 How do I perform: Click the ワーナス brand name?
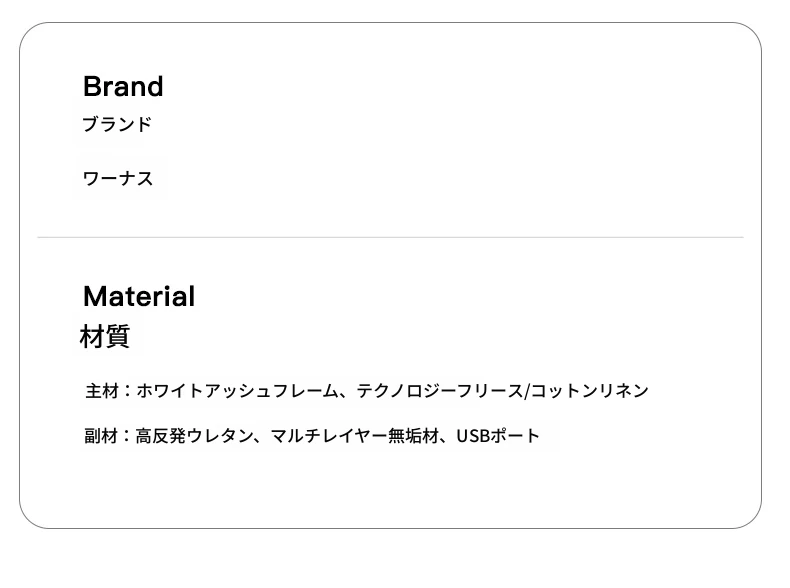tap(117, 178)
